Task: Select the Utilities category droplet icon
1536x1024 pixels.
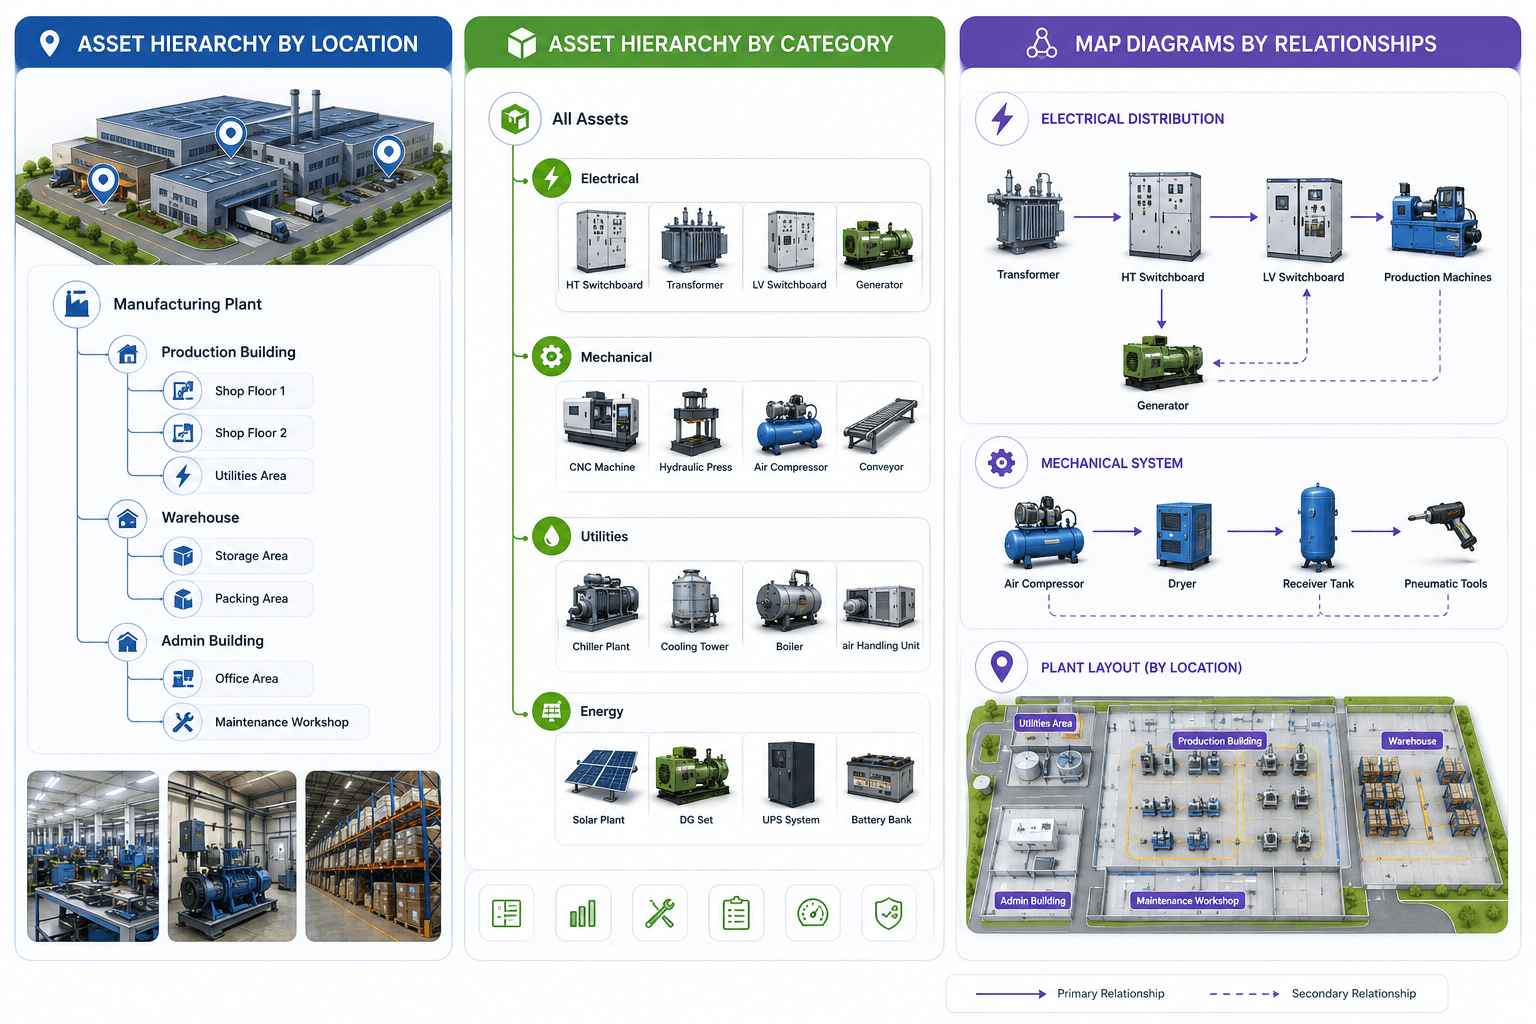Action: coord(551,536)
